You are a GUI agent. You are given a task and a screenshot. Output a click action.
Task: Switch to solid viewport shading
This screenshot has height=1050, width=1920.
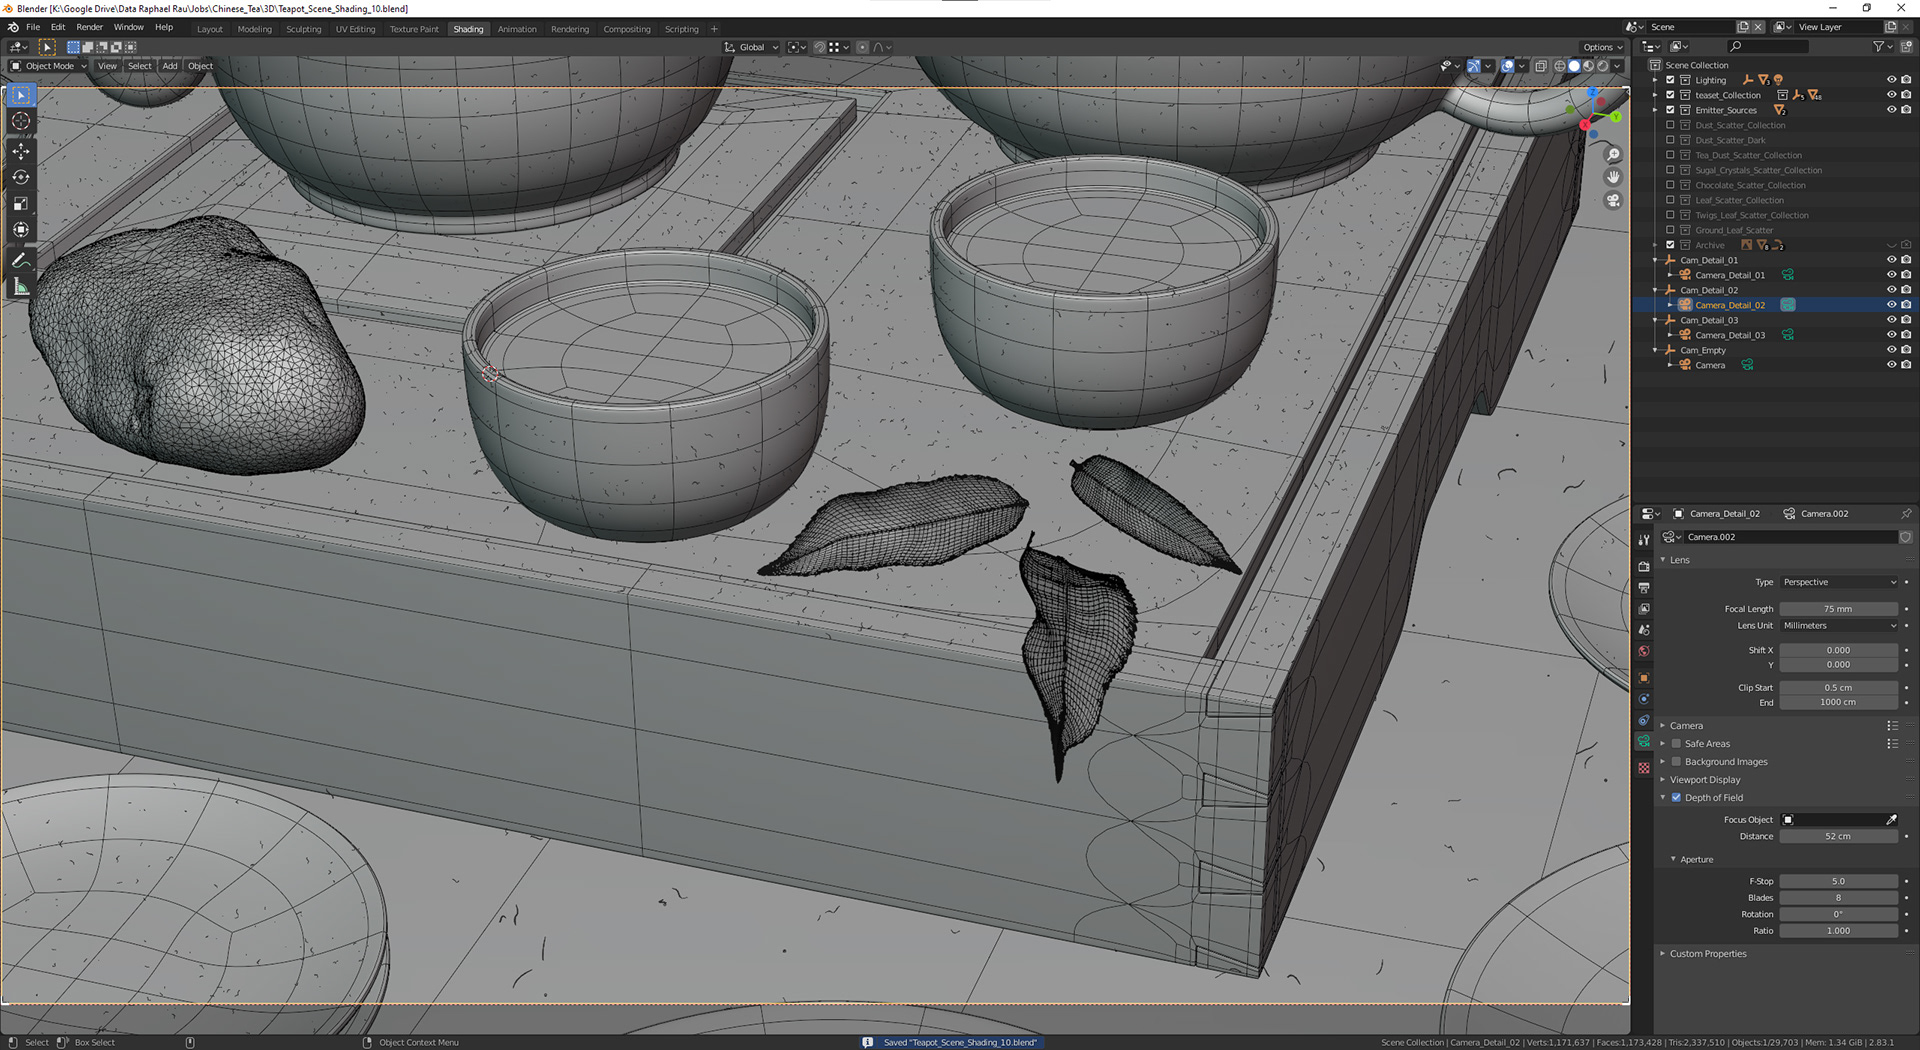[1574, 66]
